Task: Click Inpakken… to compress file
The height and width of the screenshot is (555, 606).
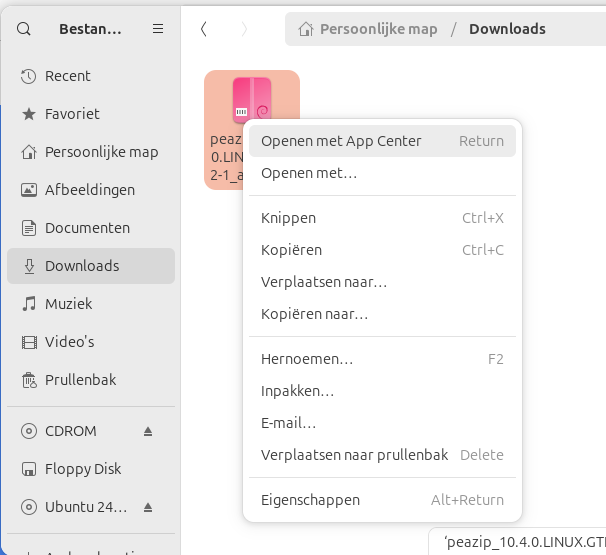Action: (x=297, y=391)
